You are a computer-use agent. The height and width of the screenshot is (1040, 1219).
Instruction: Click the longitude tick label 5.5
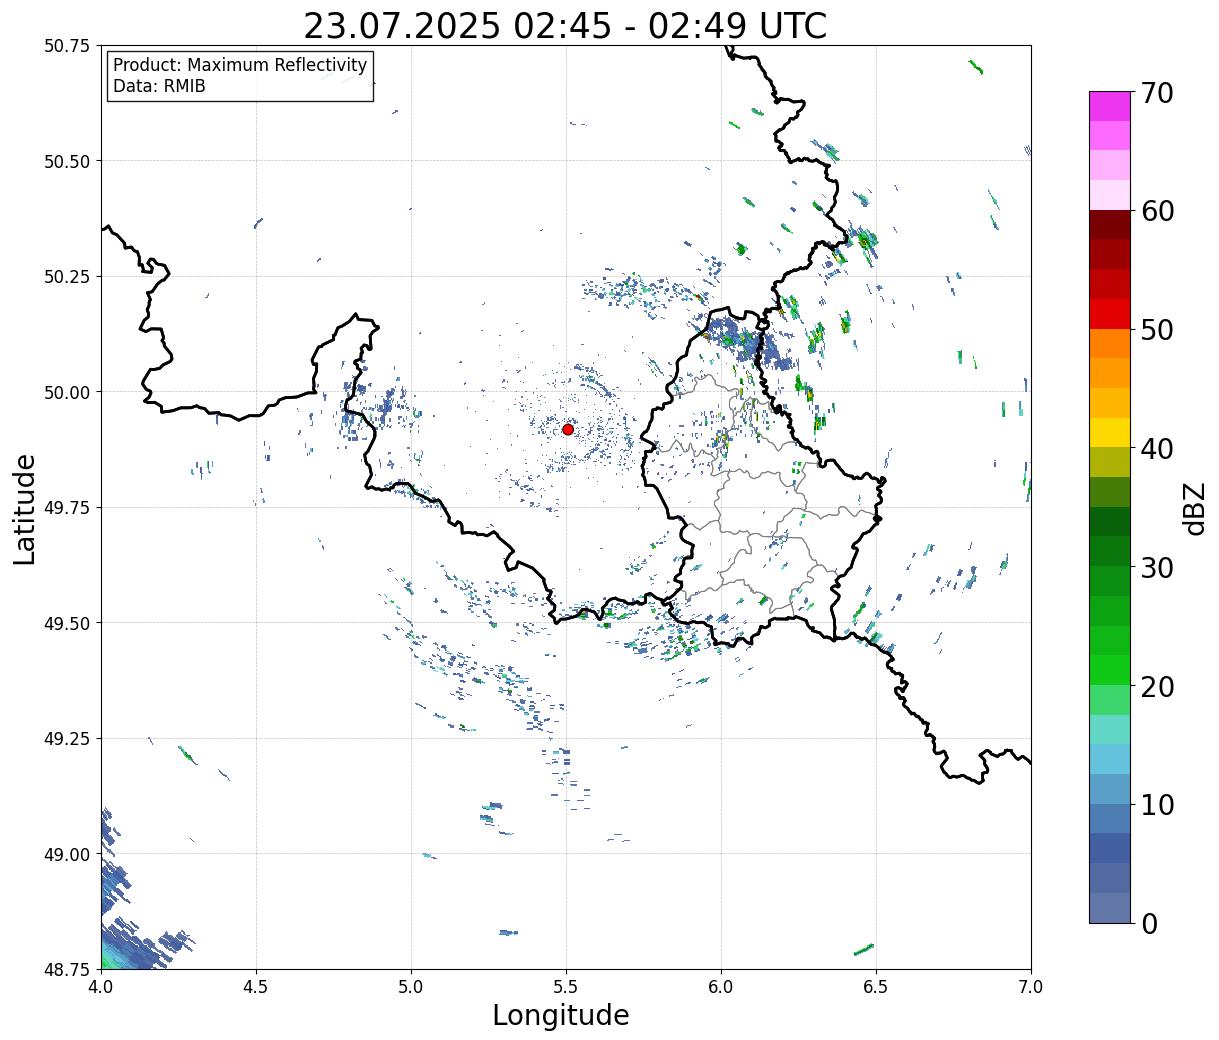(x=566, y=987)
